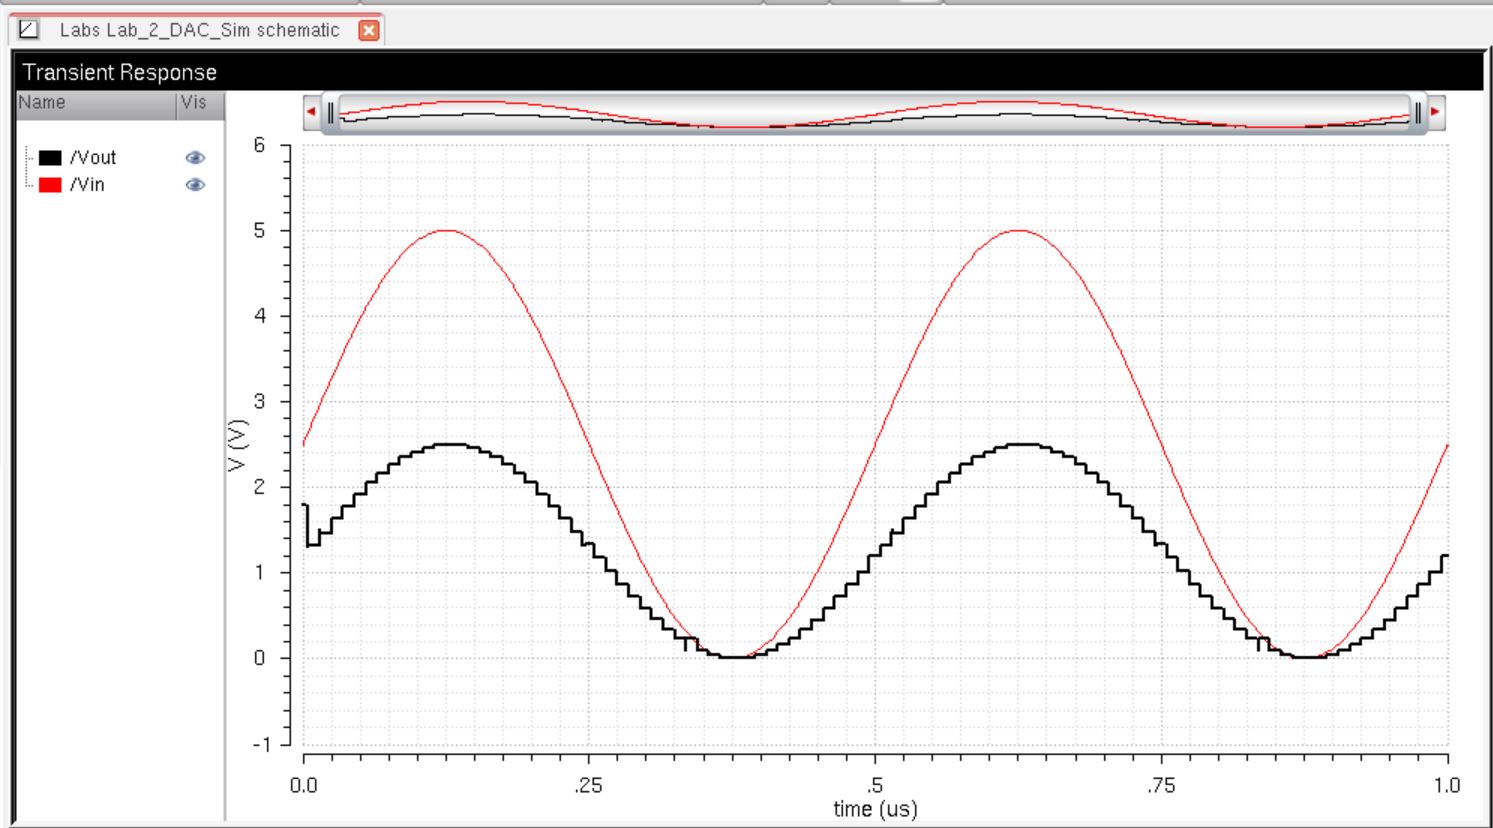The height and width of the screenshot is (828, 1493).
Task: Select the Labs Lab_2_DAC_Sim schematic tab
Action: (198, 30)
